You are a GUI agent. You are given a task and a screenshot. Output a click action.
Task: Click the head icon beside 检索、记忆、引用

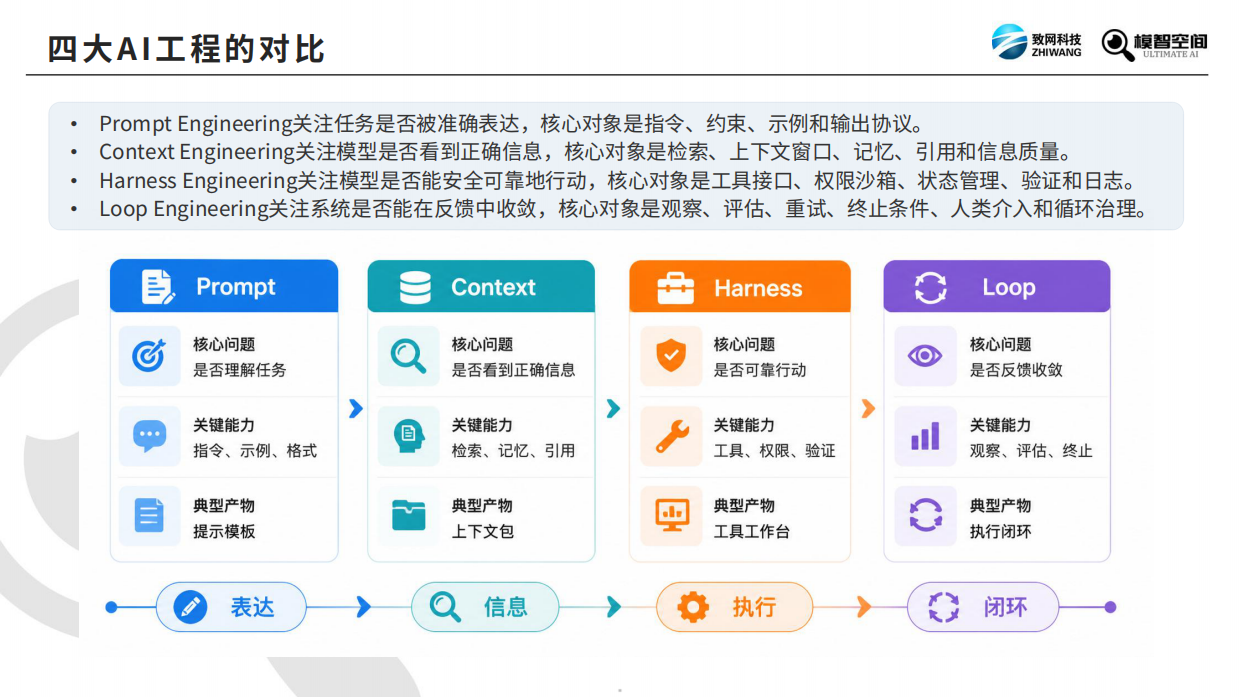pyautogui.click(x=408, y=436)
